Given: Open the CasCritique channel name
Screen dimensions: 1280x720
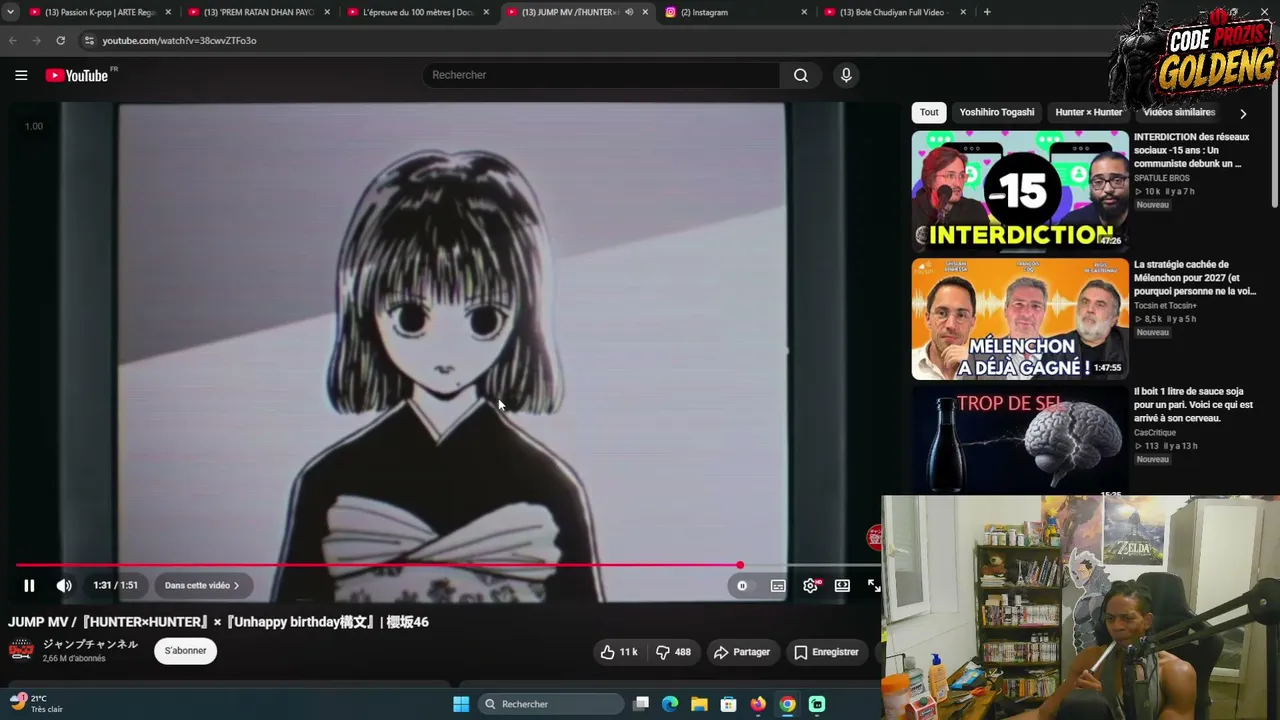Looking at the screenshot, I should (1155, 433).
